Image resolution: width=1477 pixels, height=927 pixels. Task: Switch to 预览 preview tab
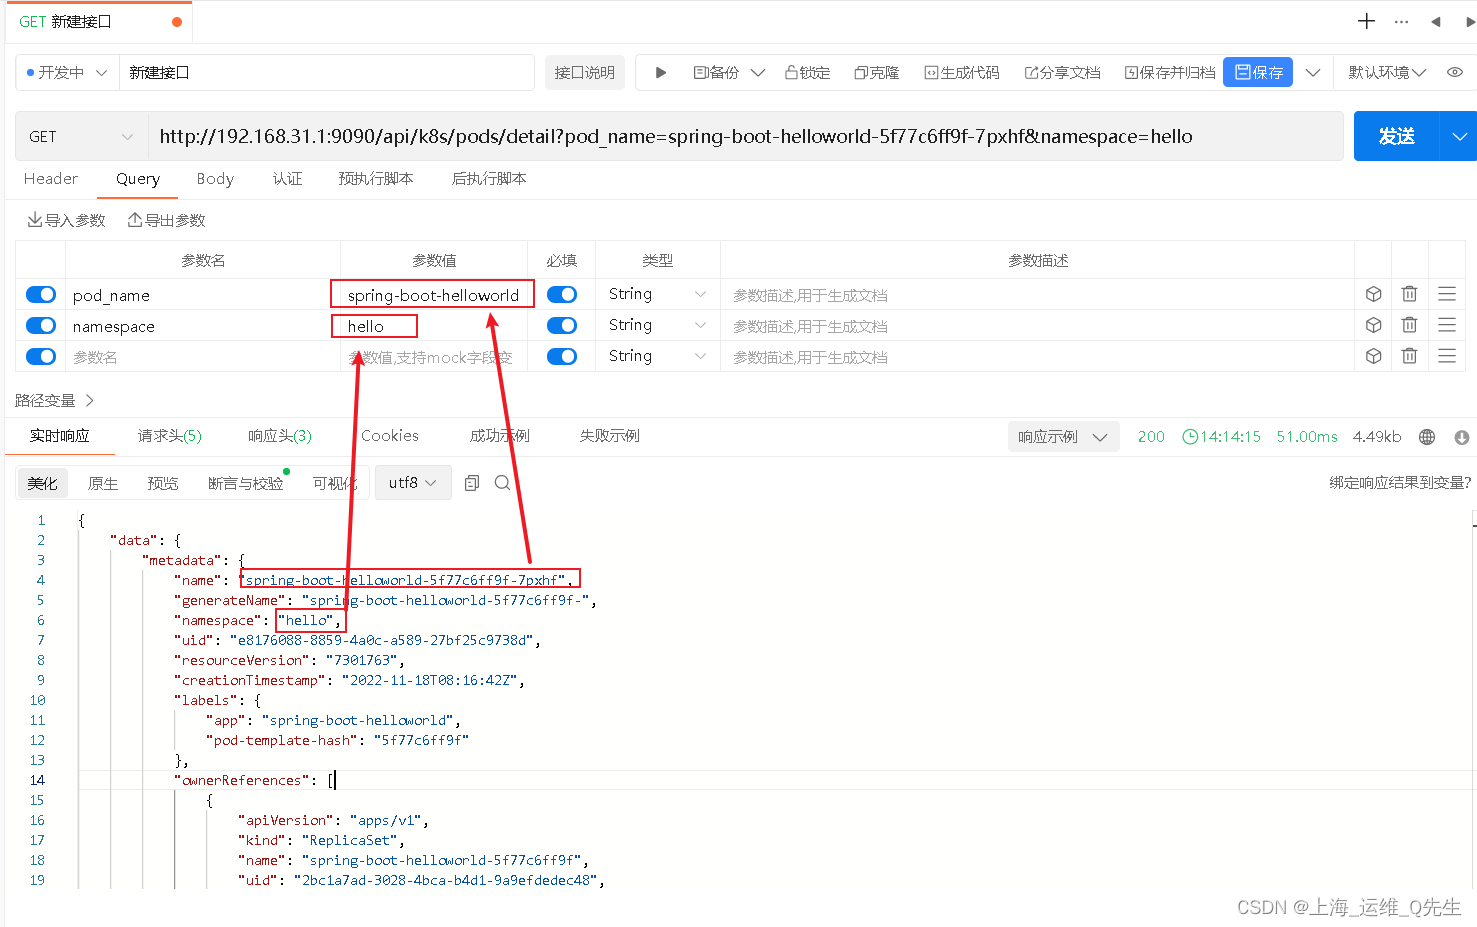162,483
